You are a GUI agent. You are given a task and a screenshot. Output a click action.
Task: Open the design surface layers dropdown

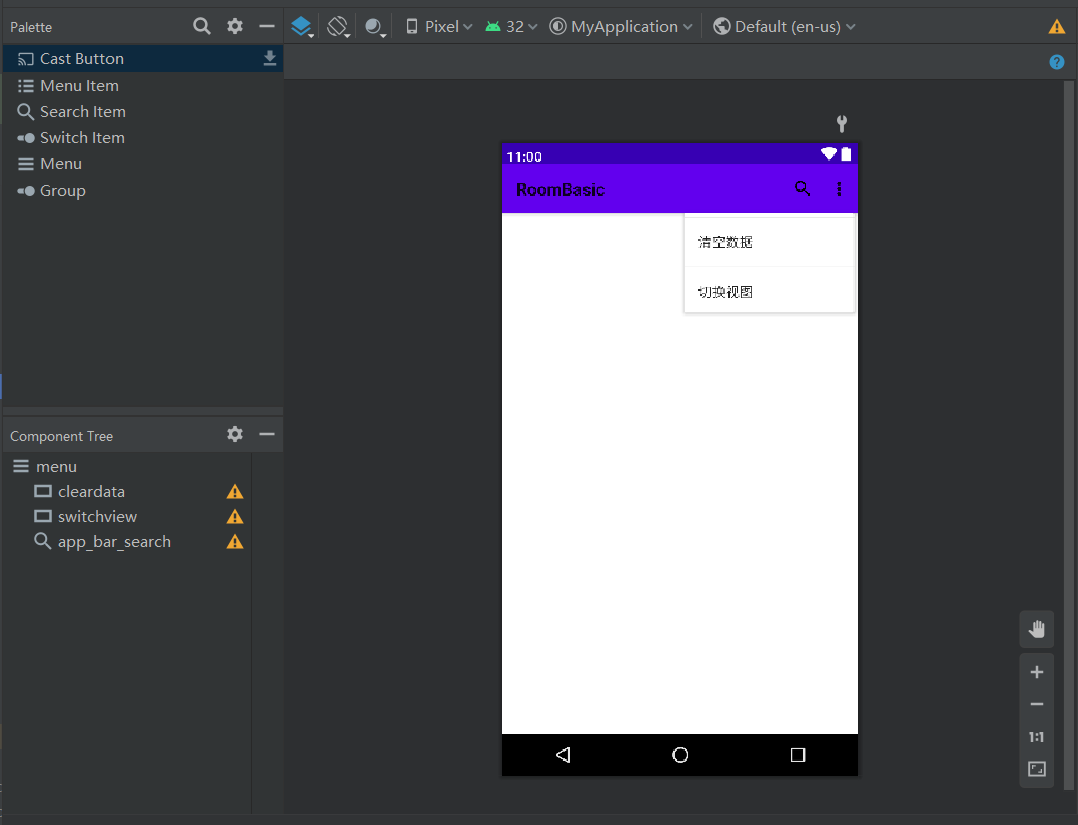(x=302, y=27)
